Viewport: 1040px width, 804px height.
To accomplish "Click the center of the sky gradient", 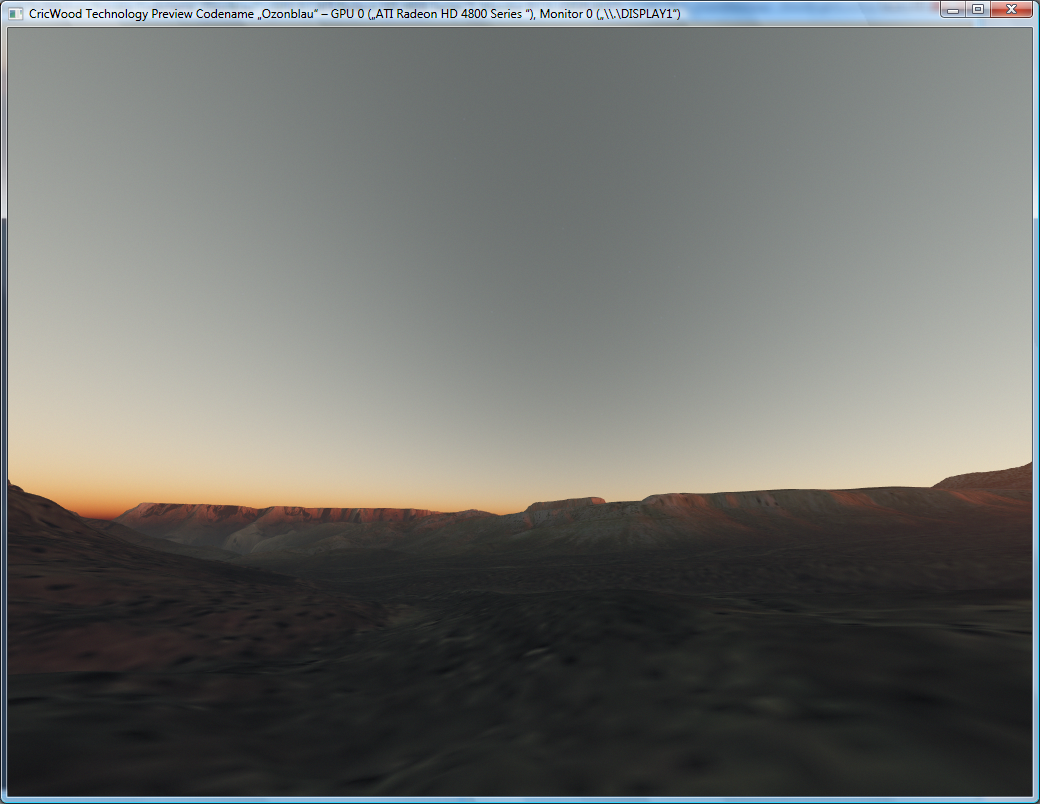I will pos(520,250).
